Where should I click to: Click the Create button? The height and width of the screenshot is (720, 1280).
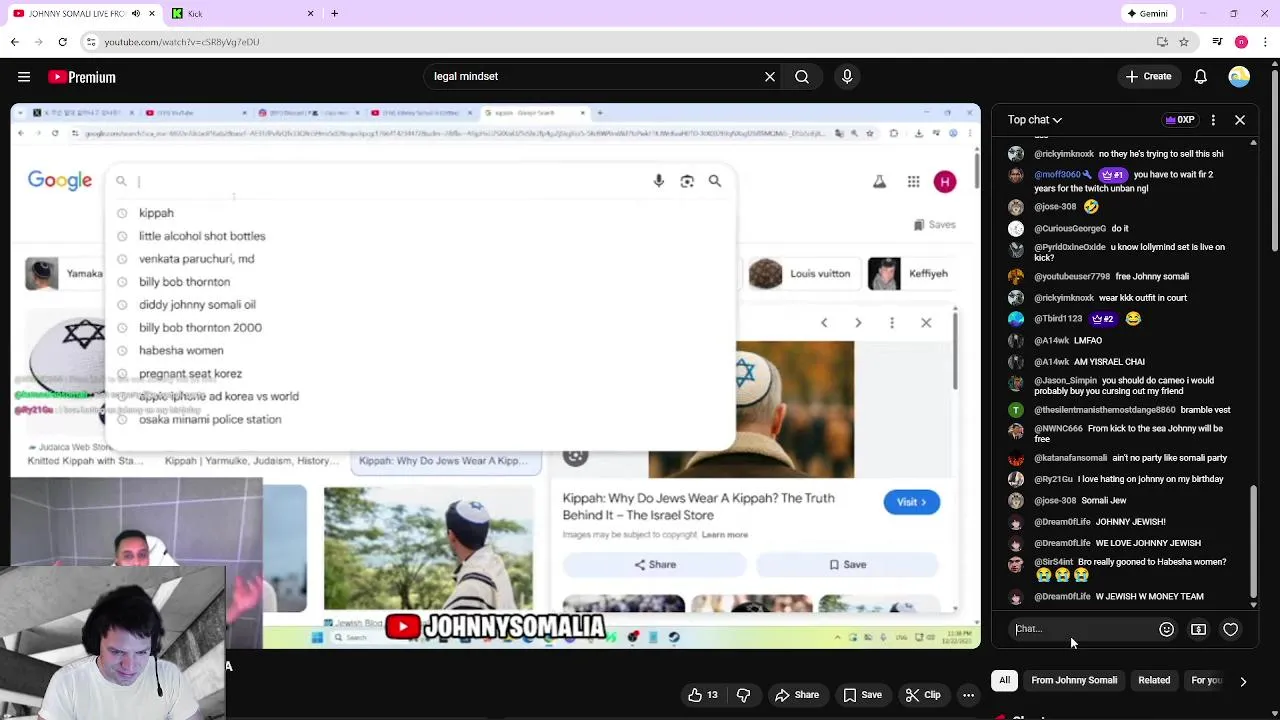pyautogui.click(x=1148, y=76)
